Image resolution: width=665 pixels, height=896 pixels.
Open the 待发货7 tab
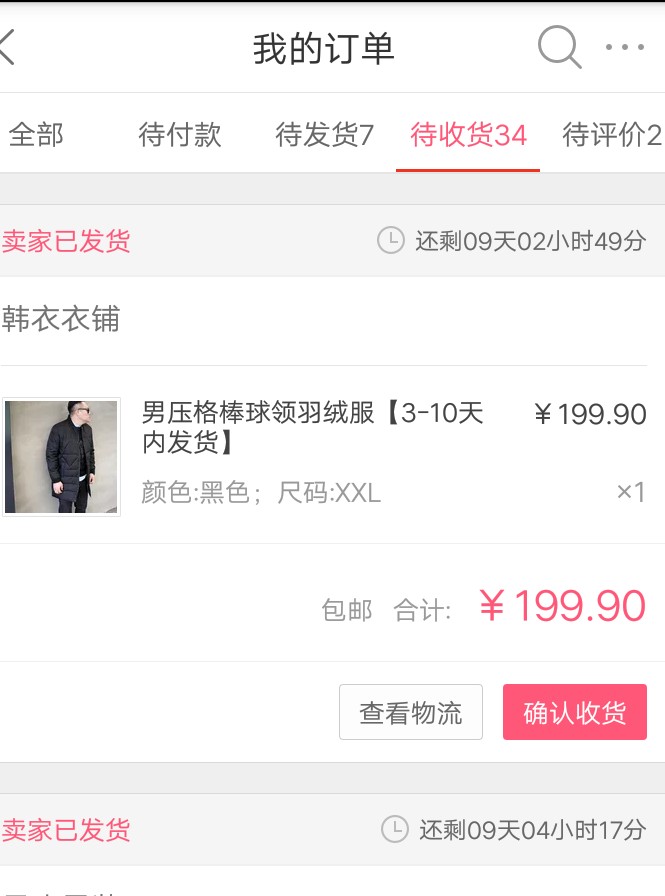(324, 135)
